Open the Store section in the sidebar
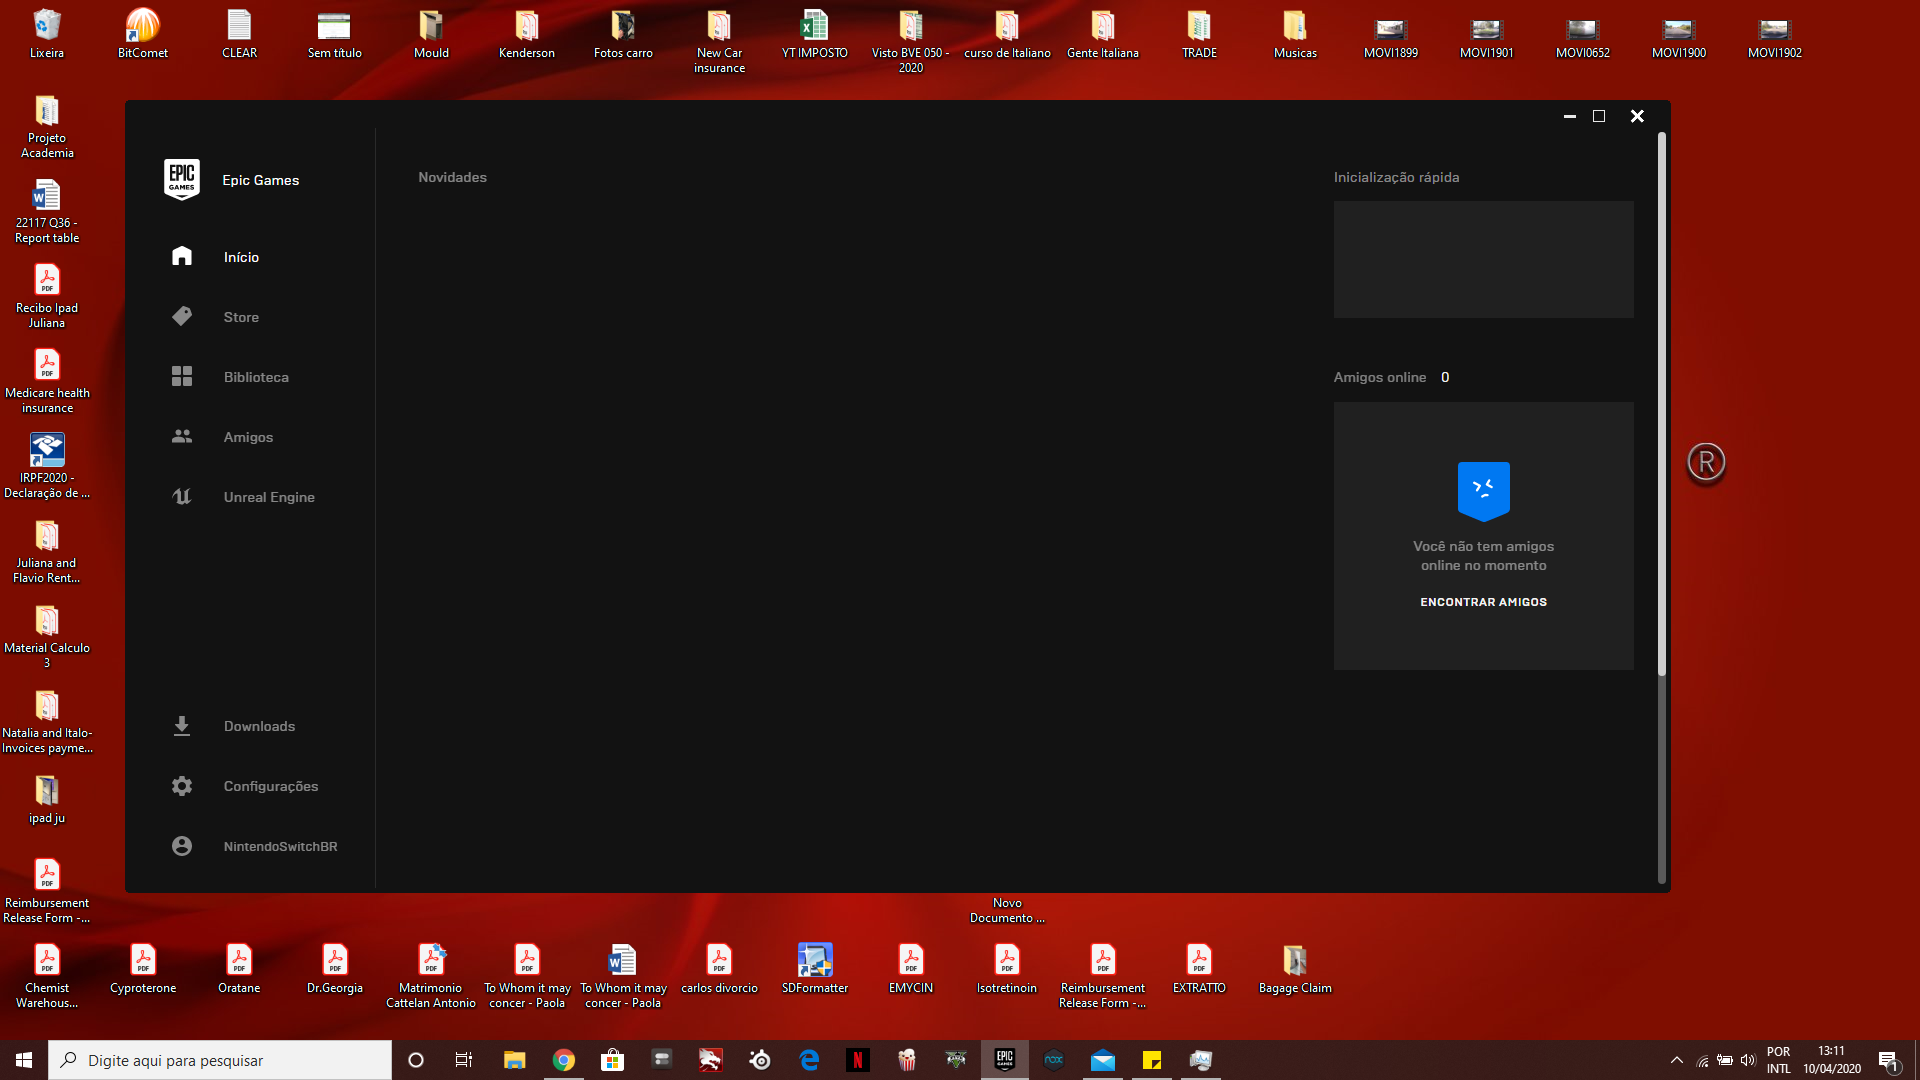Screen dimensions: 1920x1080 pyautogui.click(x=241, y=317)
